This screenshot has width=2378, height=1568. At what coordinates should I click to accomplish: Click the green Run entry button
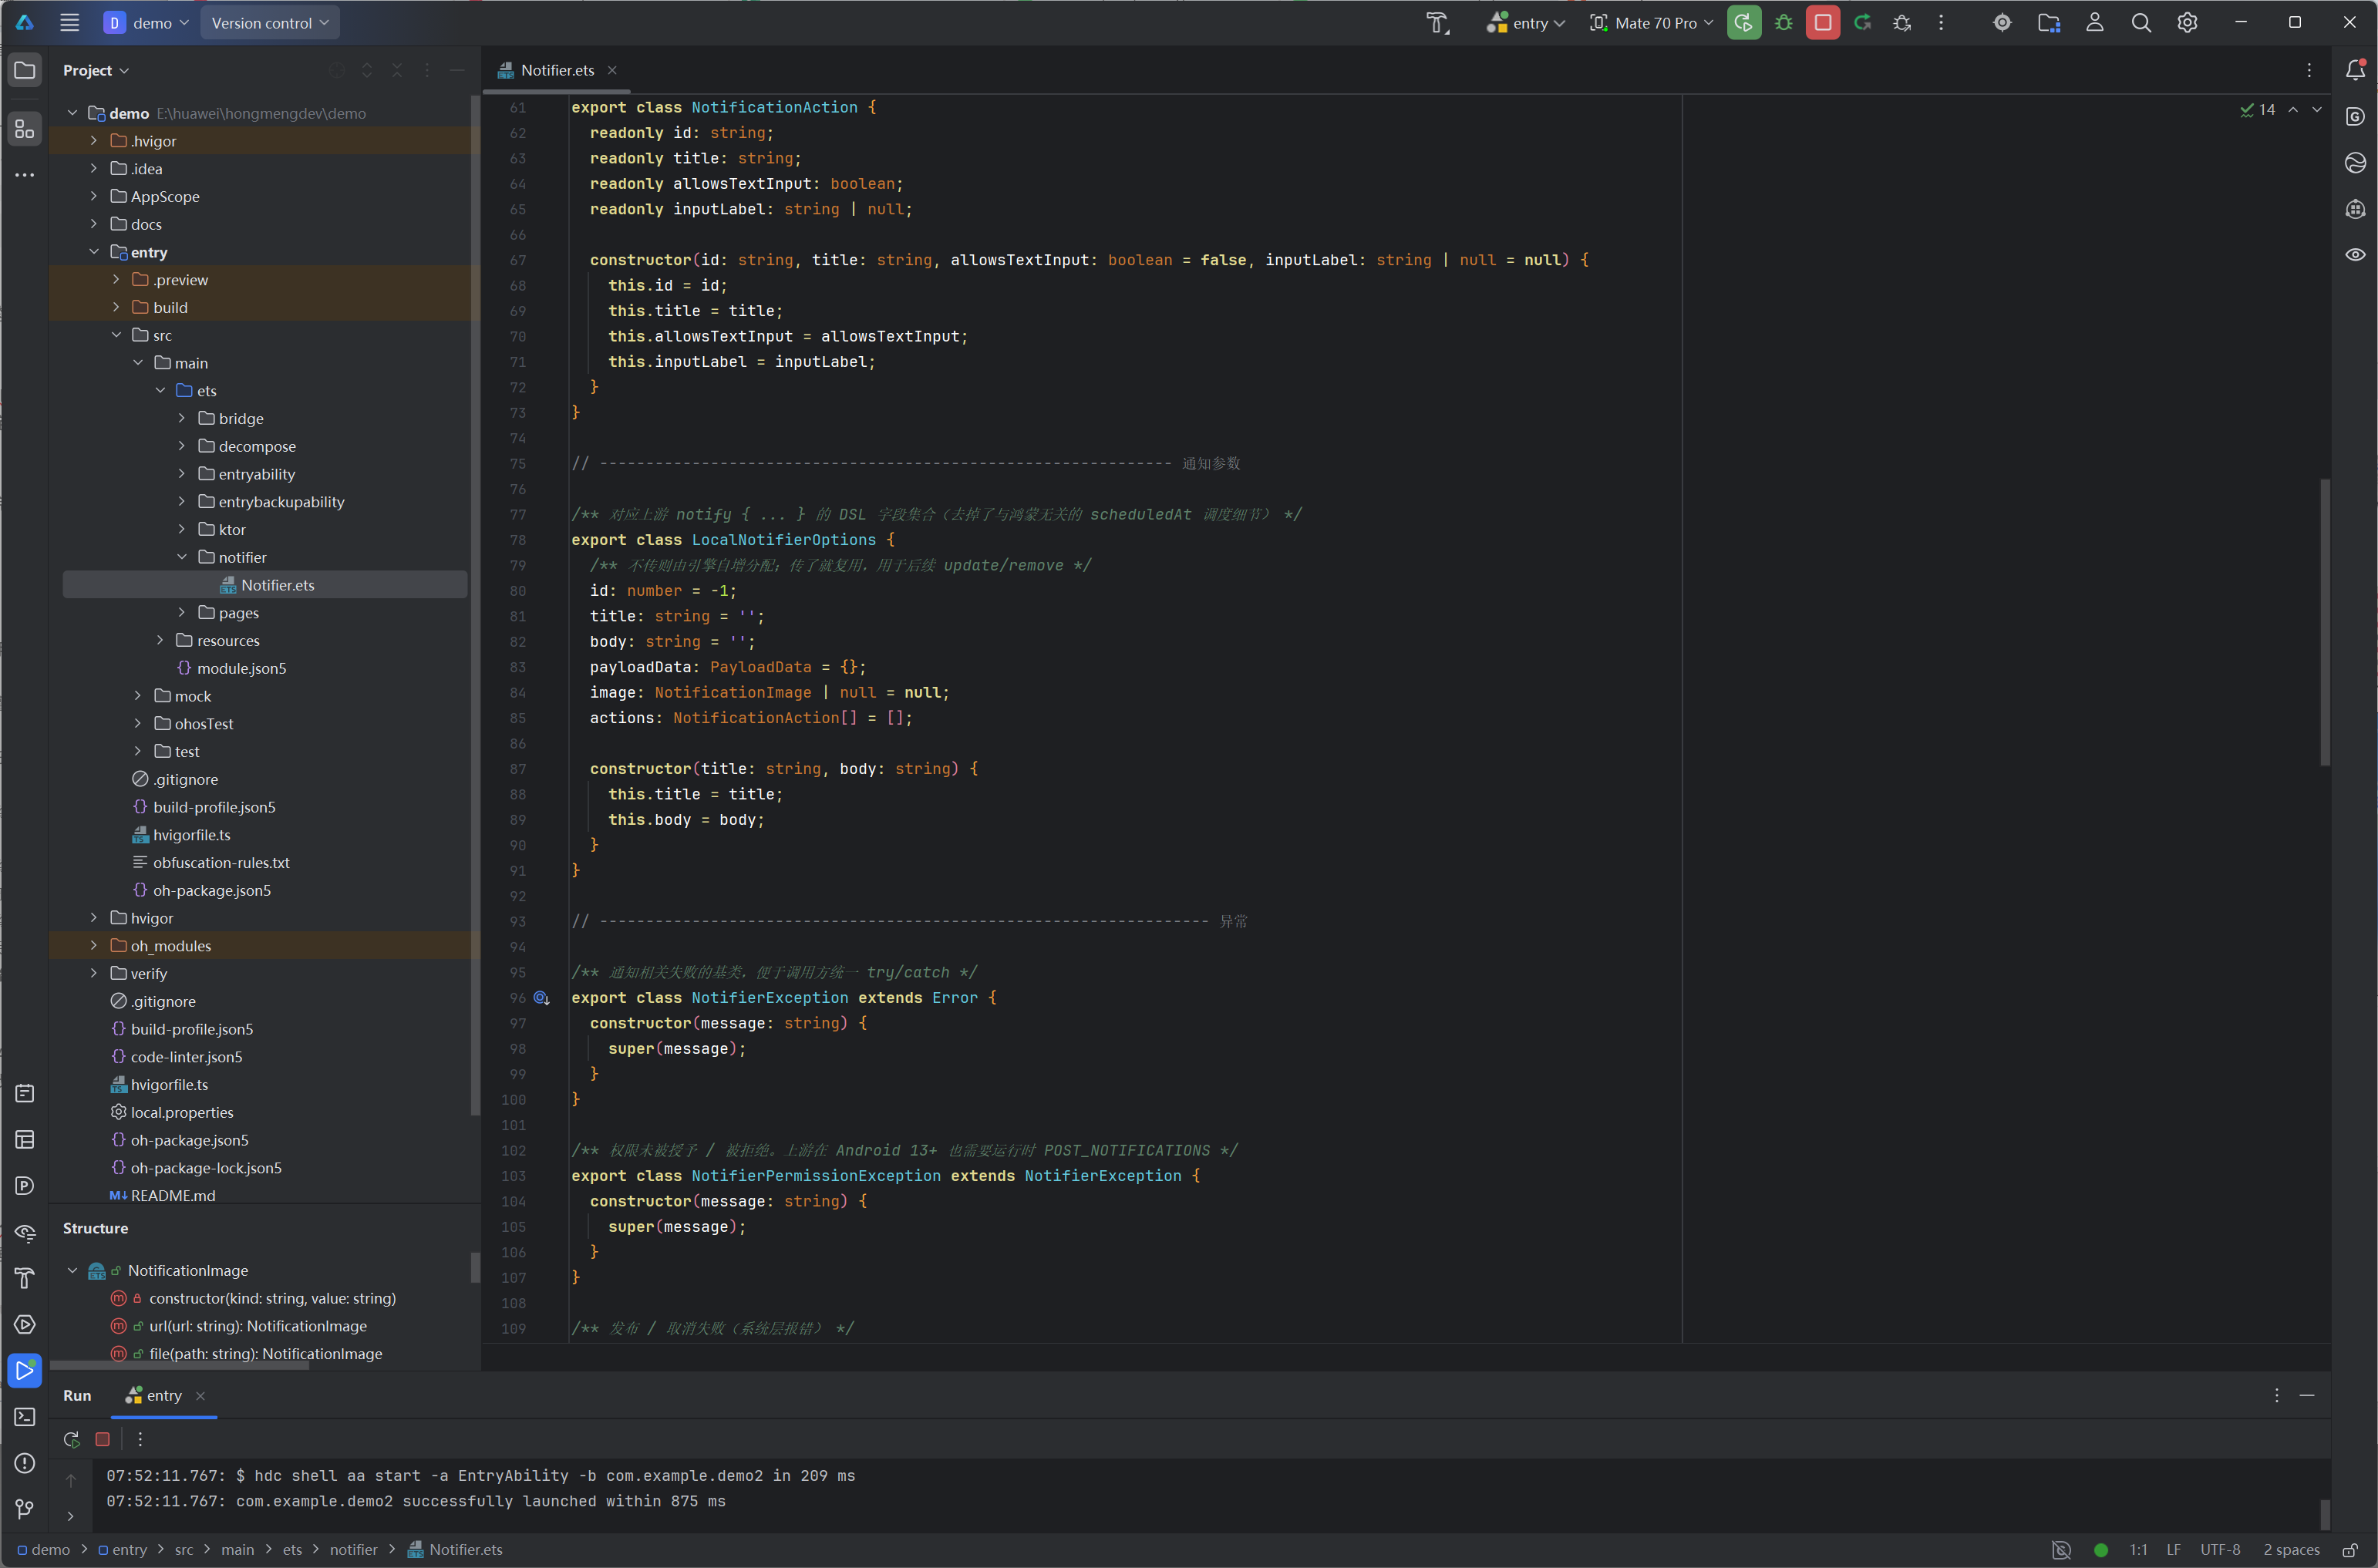pyautogui.click(x=1743, y=23)
